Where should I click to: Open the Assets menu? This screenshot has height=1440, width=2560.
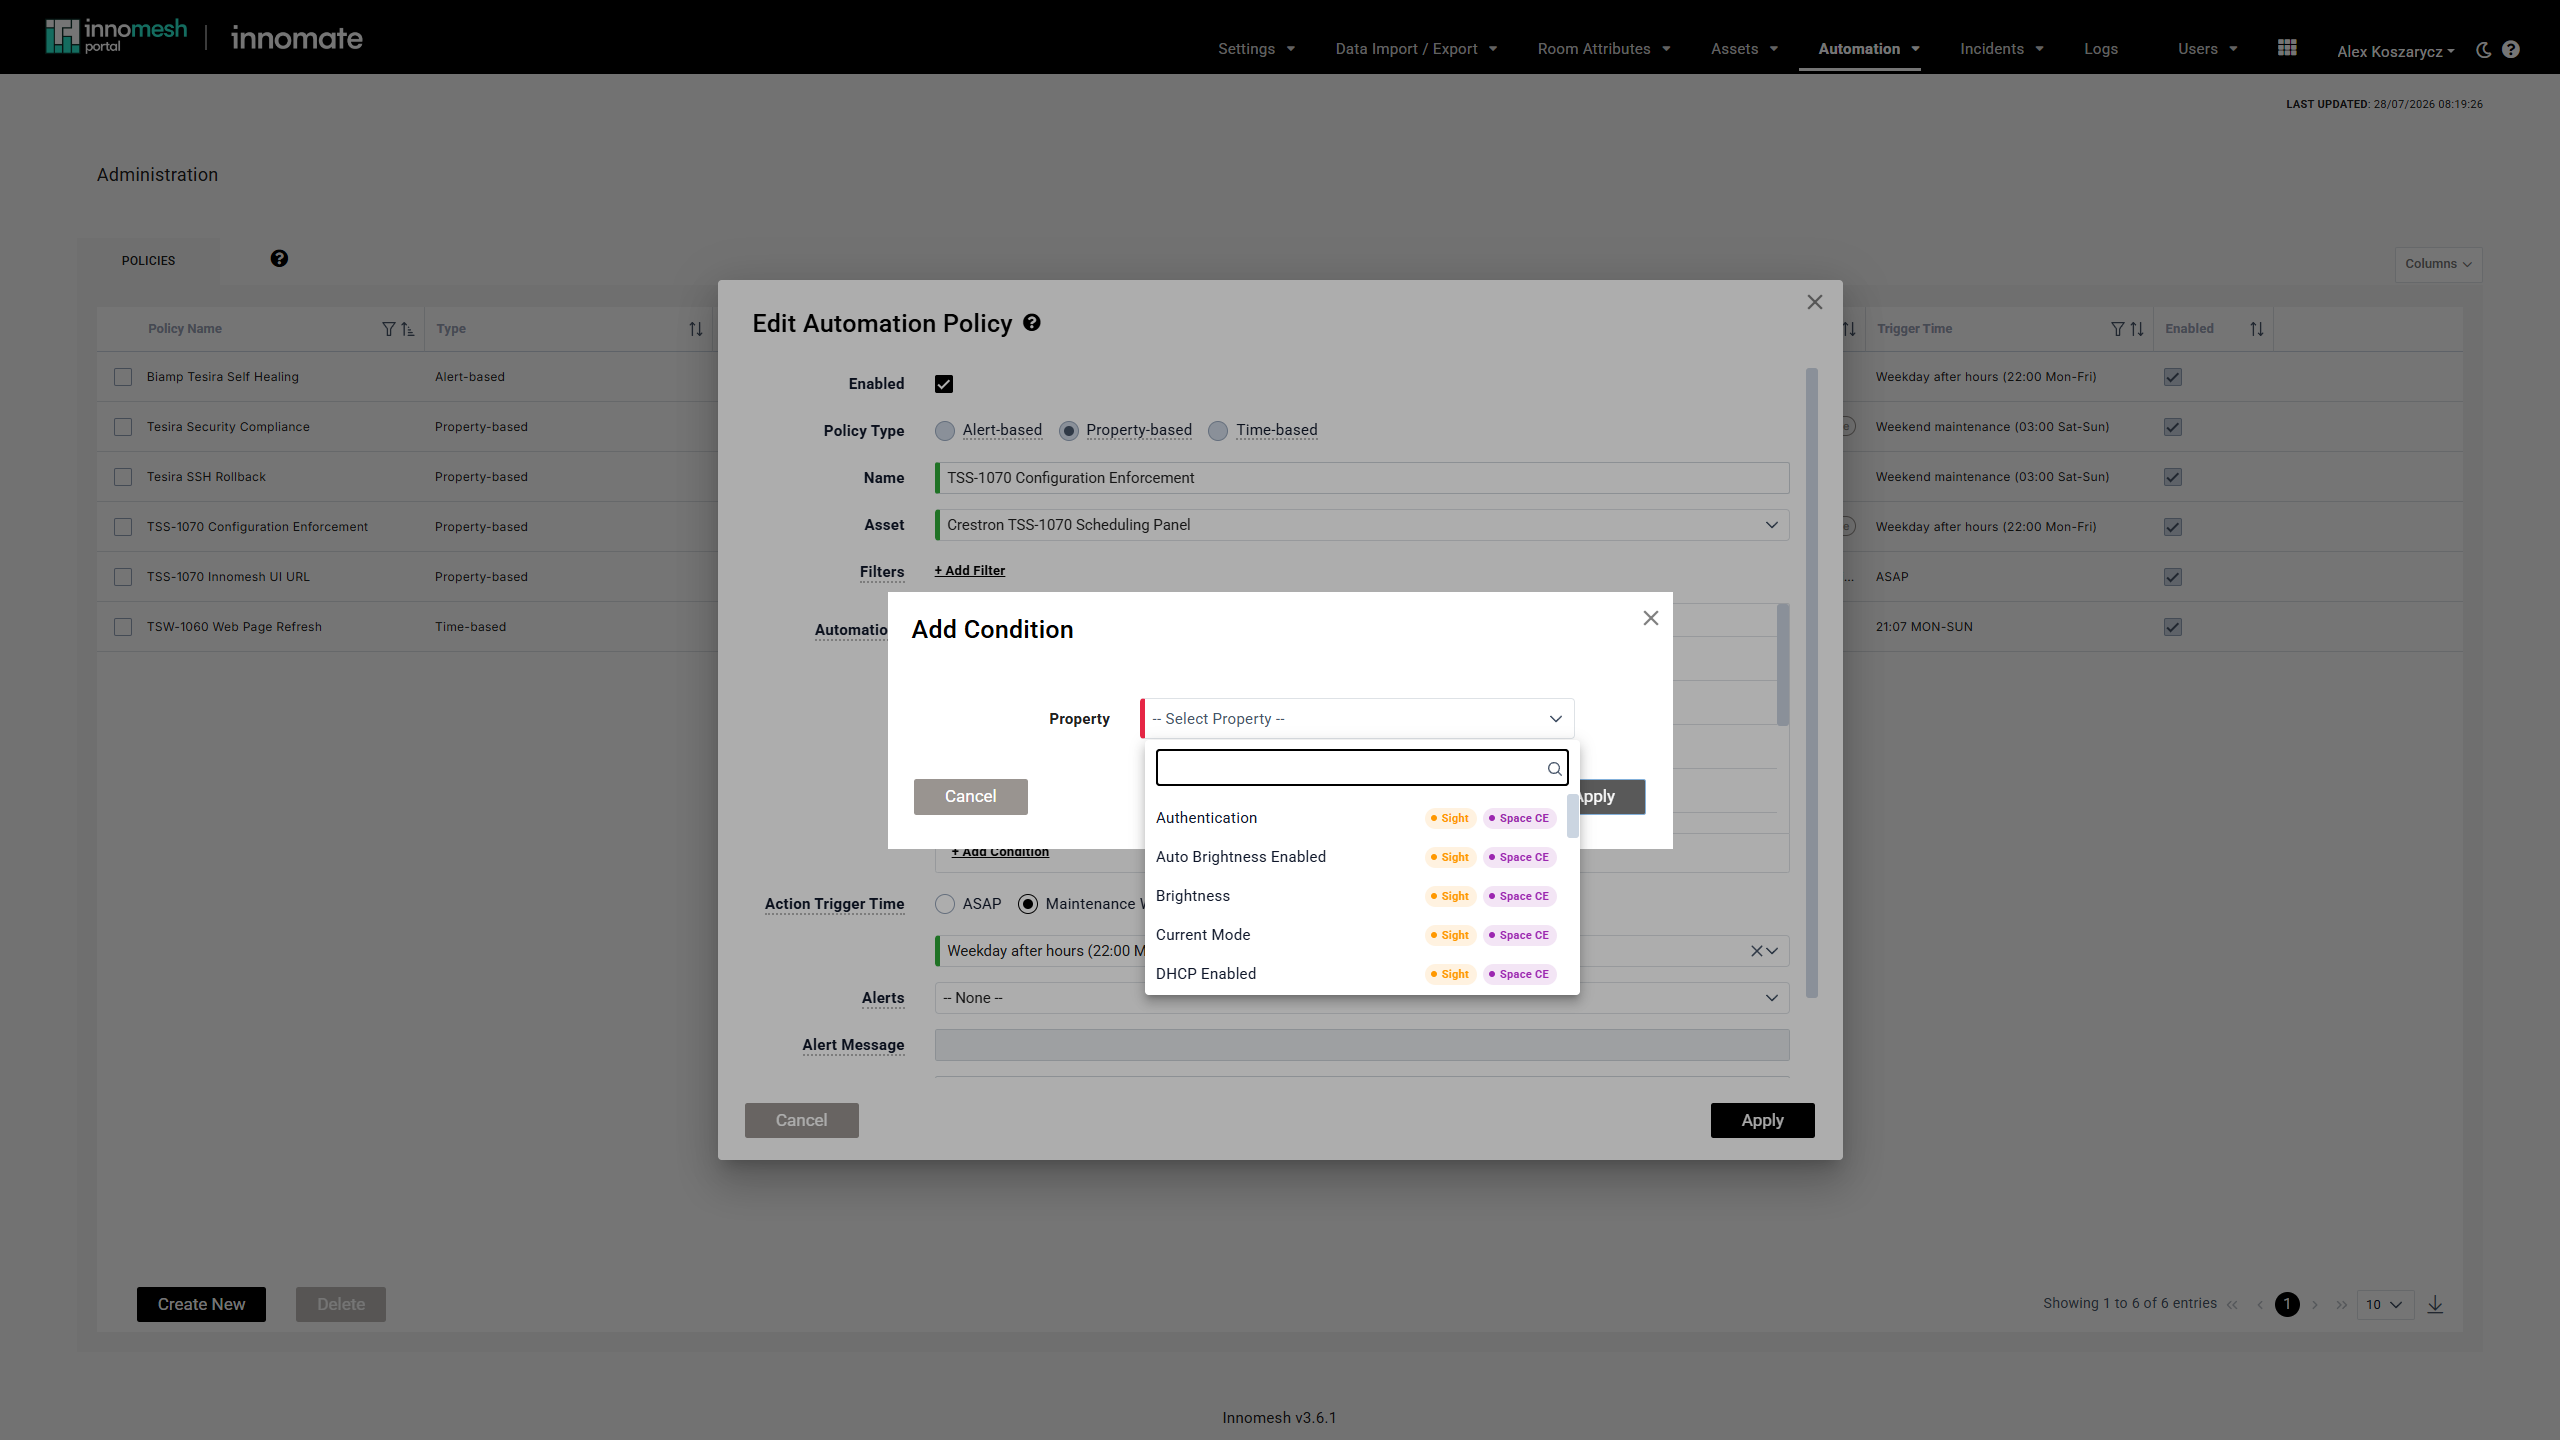tap(1744, 49)
